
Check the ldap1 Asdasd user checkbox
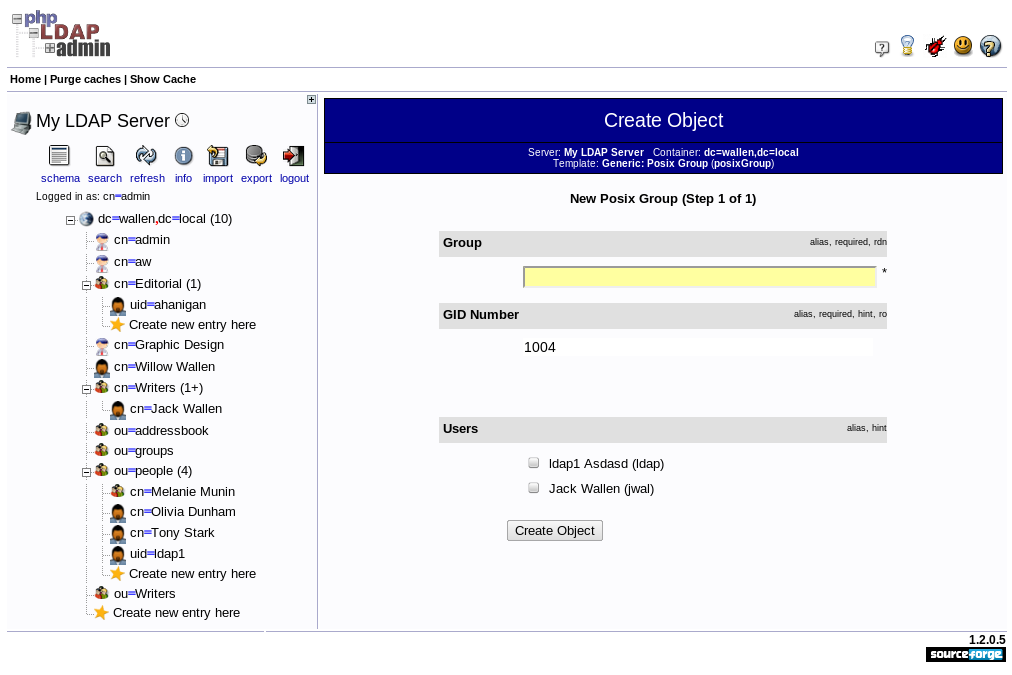point(534,463)
